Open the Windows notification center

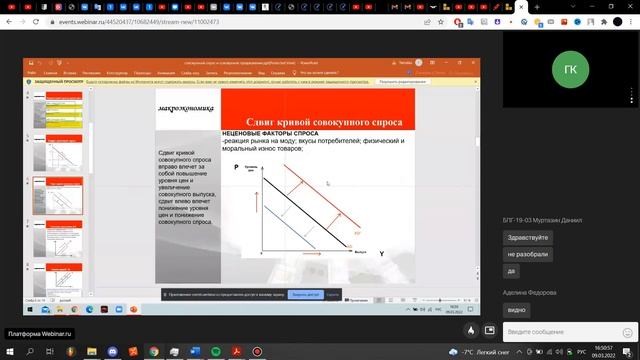627,352
